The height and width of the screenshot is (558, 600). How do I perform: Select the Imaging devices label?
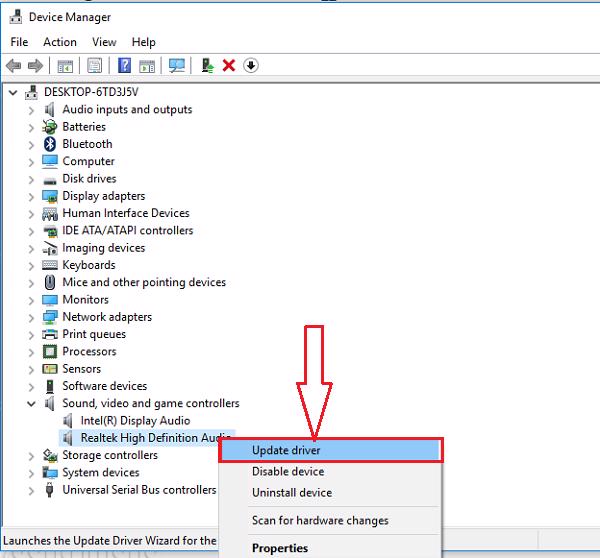pos(104,248)
